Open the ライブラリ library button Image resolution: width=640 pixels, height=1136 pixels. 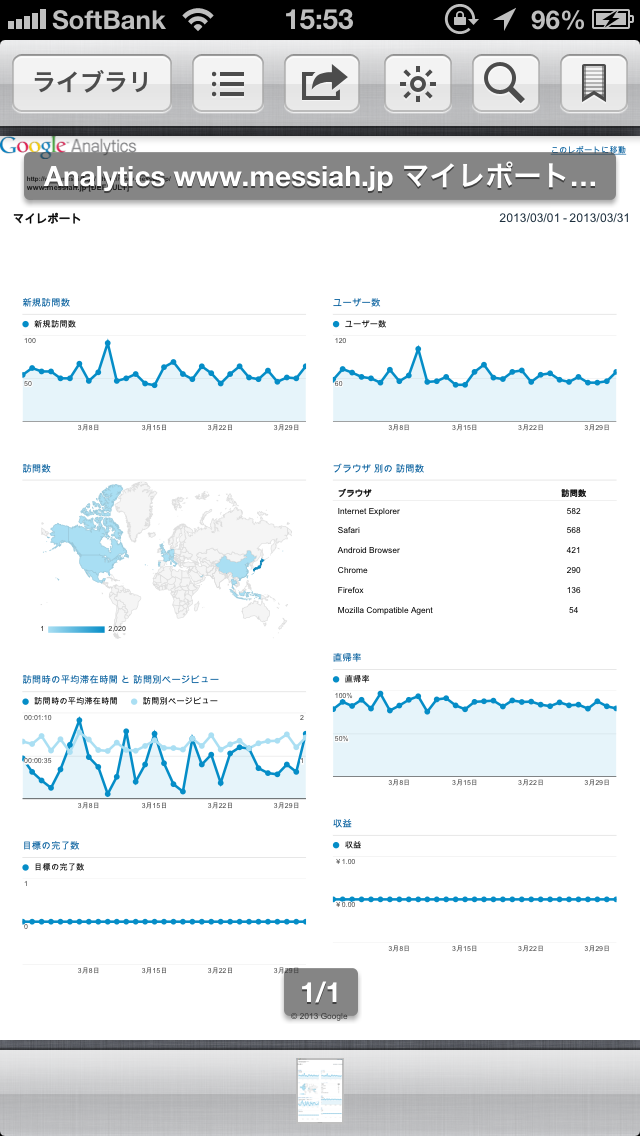92,83
